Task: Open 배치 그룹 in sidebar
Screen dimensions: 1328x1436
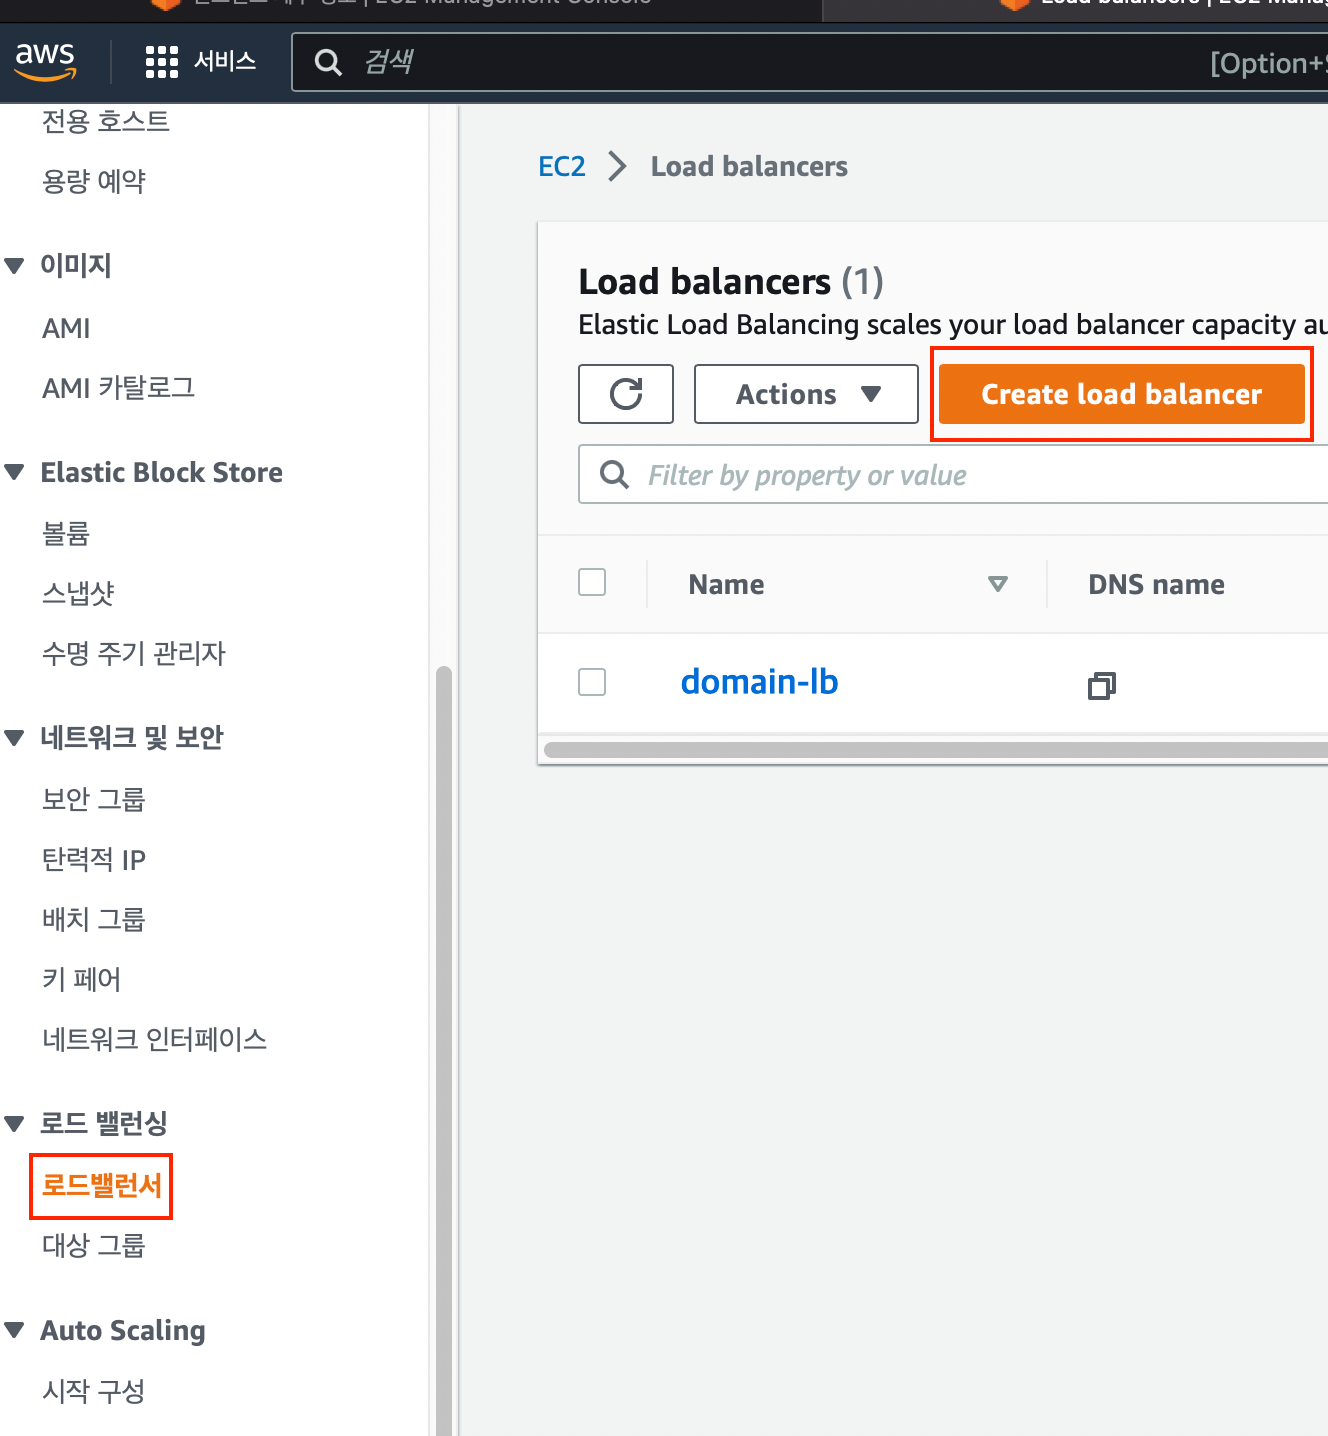Action: pos(94,920)
